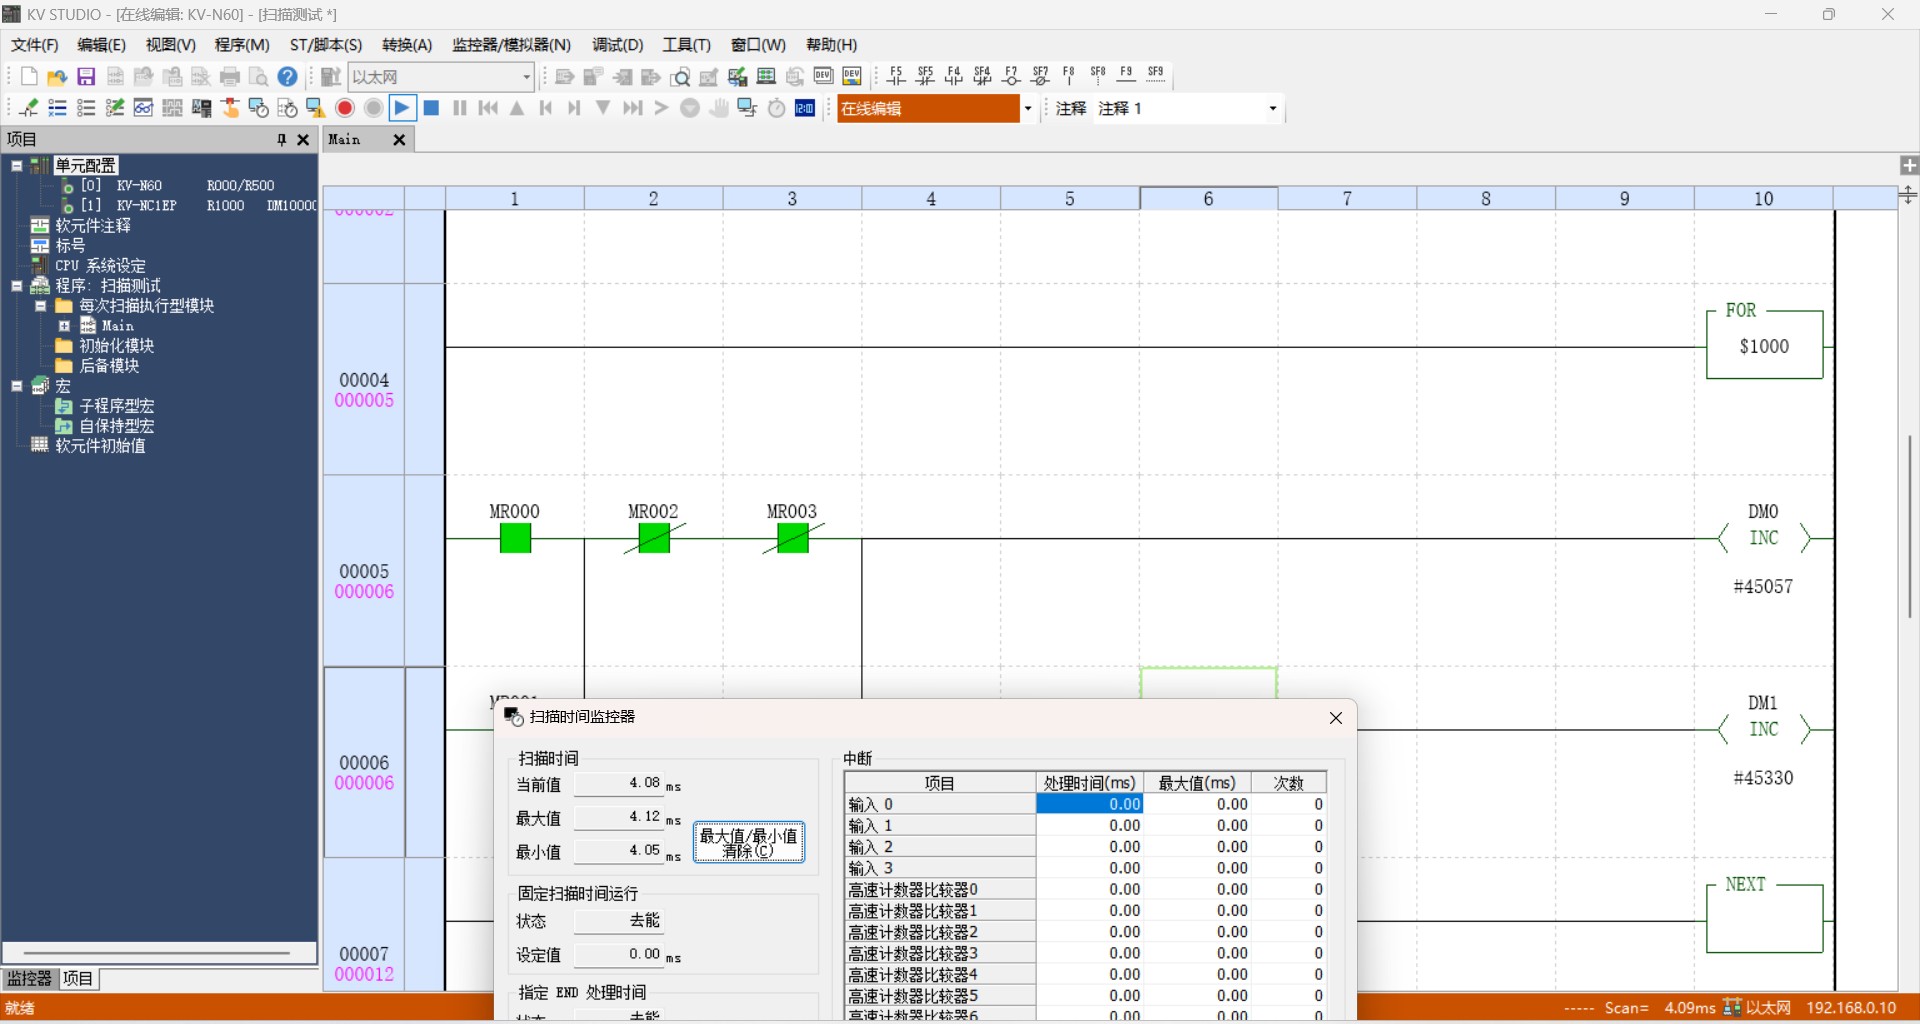Click the colored DEV device icon

coord(852,77)
